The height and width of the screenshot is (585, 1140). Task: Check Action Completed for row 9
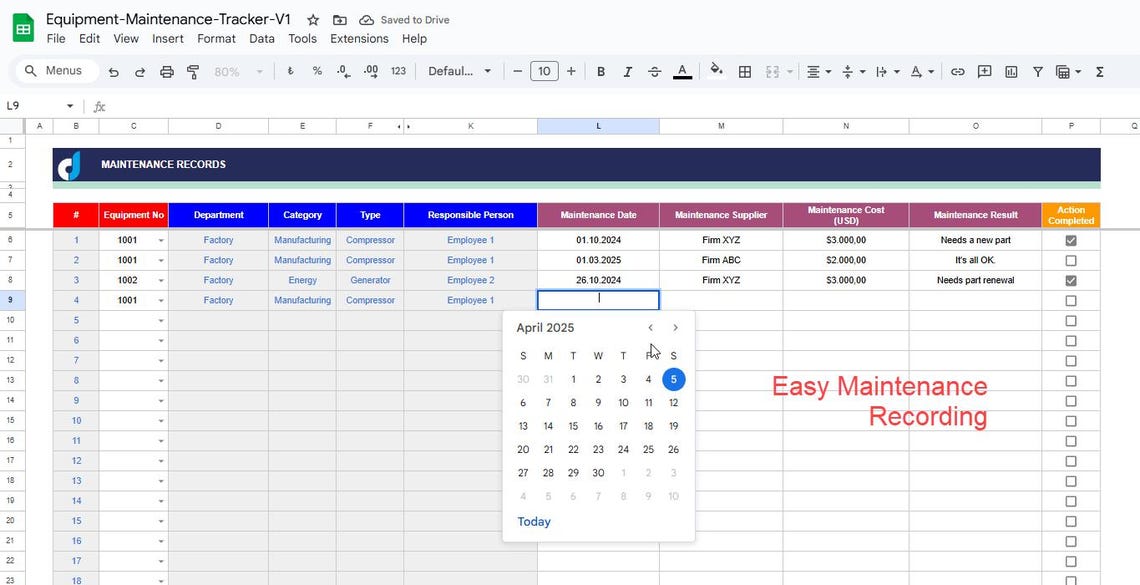click(x=1071, y=300)
